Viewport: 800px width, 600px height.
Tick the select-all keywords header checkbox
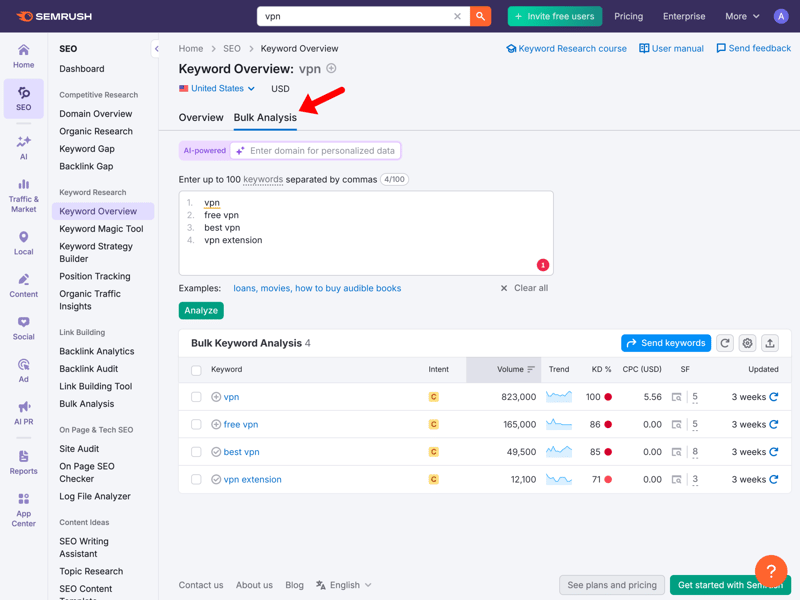coord(196,370)
